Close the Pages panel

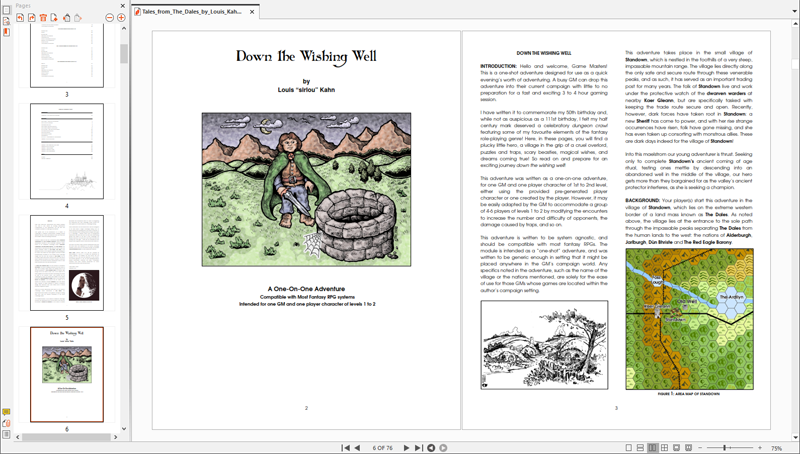coord(123,6)
